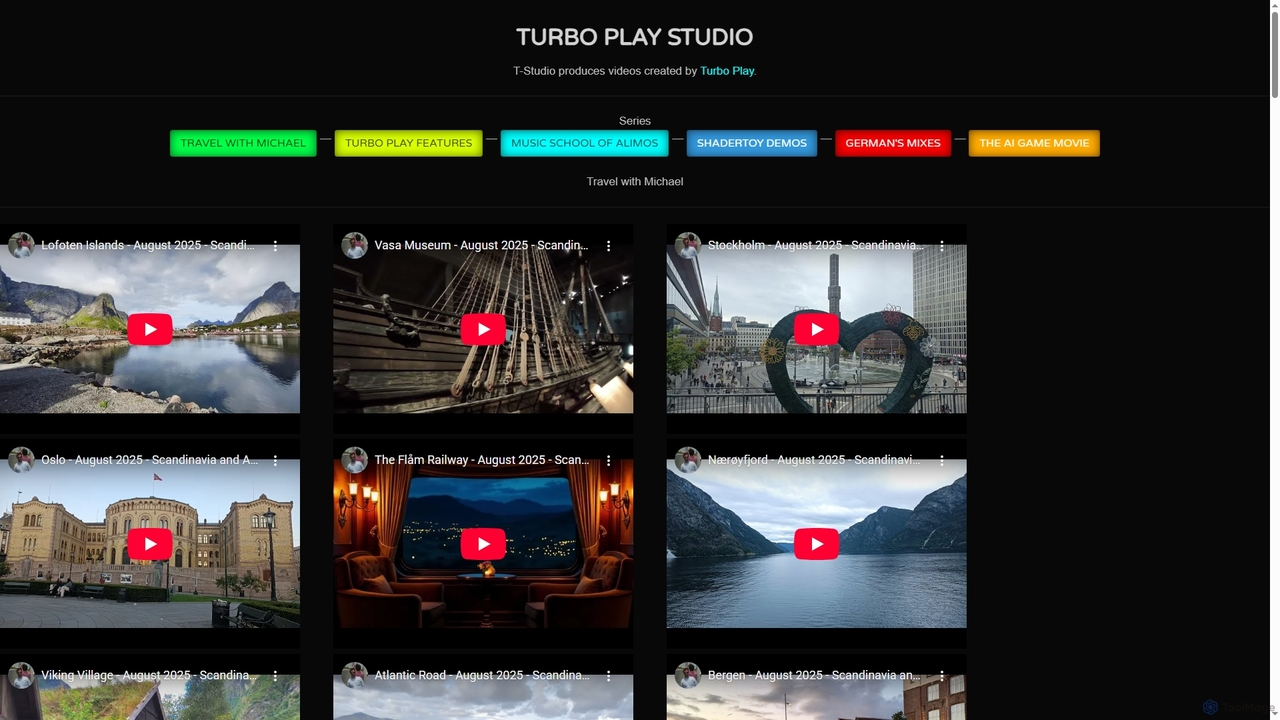Screen dimensions: 1280x720
Task: Follow the Turbo Play link
Action: pyautogui.click(x=727, y=71)
